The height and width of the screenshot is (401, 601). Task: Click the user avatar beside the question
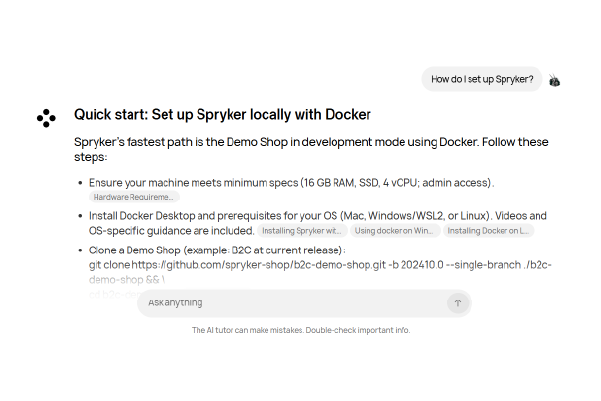[554, 80]
